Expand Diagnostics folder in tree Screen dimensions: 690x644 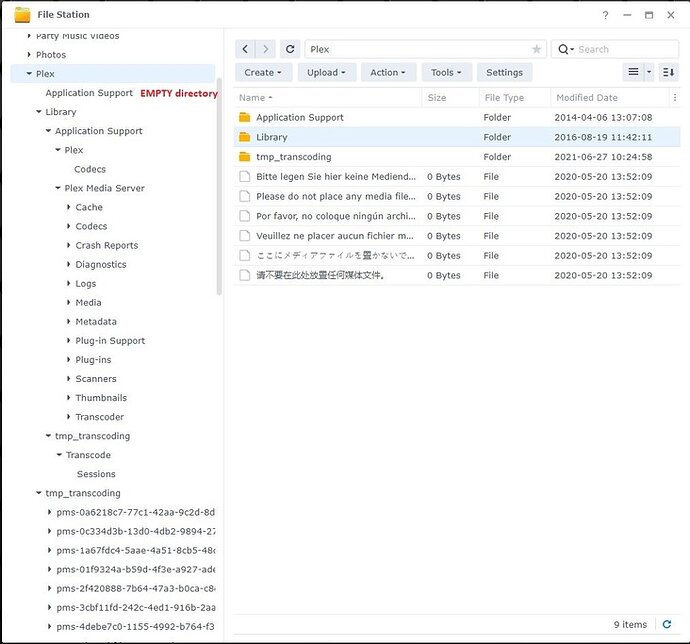tap(68, 264)
